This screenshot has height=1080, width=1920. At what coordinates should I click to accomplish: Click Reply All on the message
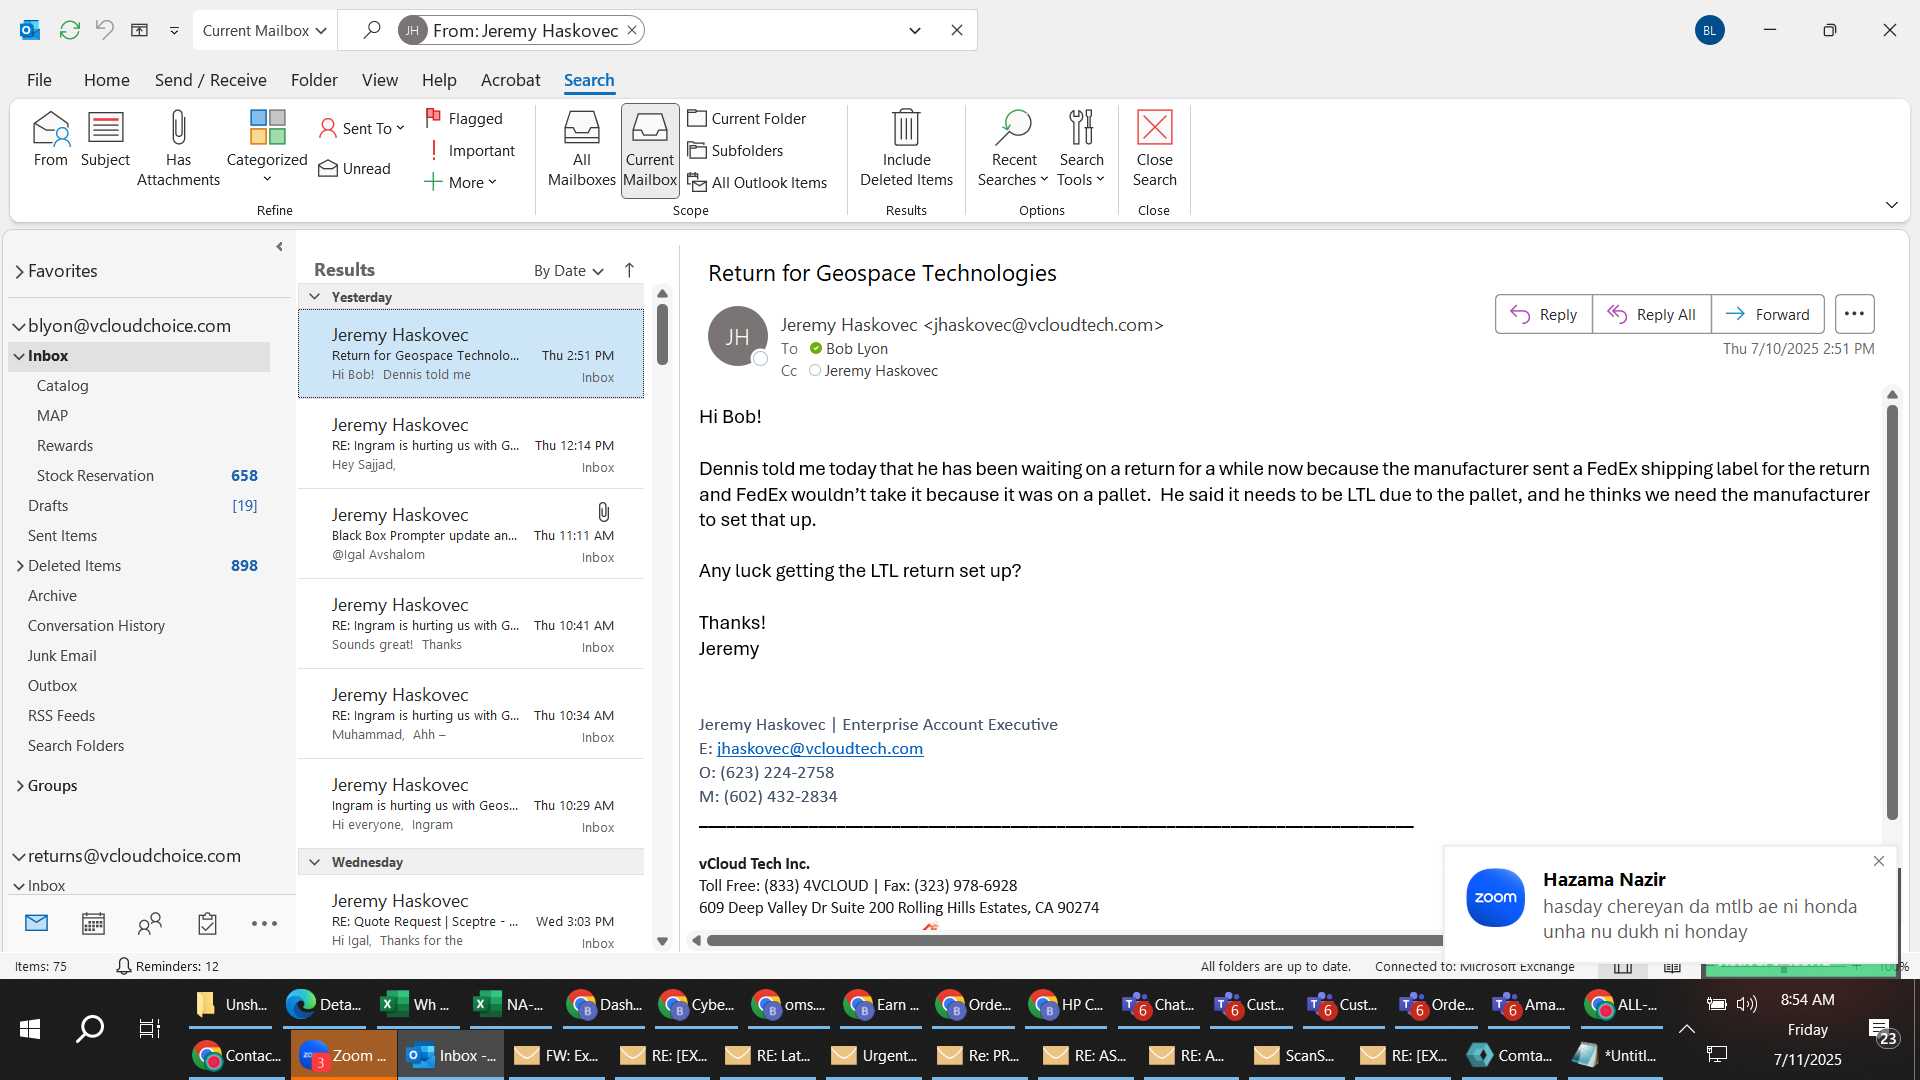pos(1651,314)
